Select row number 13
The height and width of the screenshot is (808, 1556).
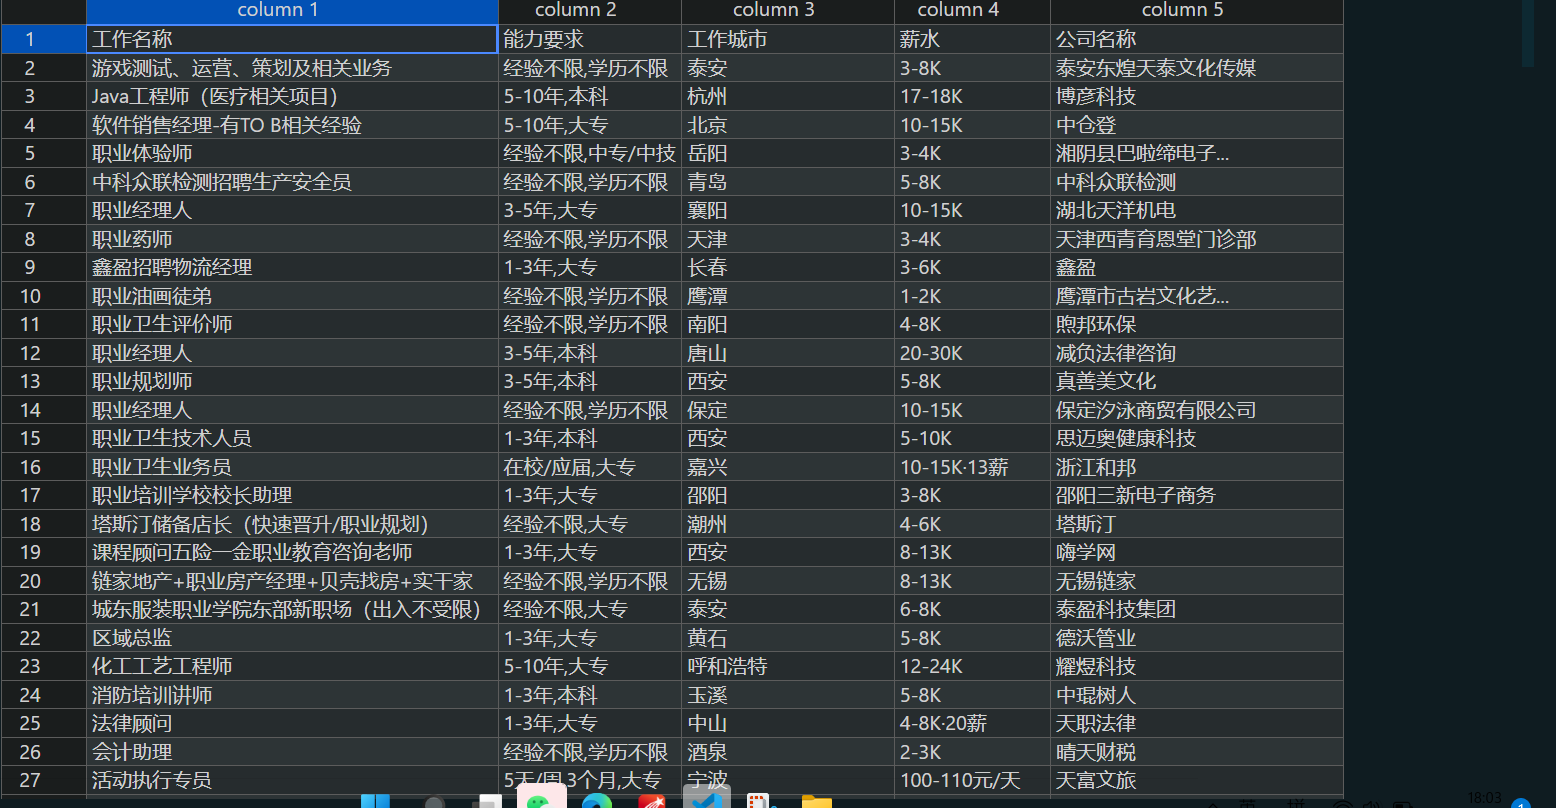coord(43,381)
